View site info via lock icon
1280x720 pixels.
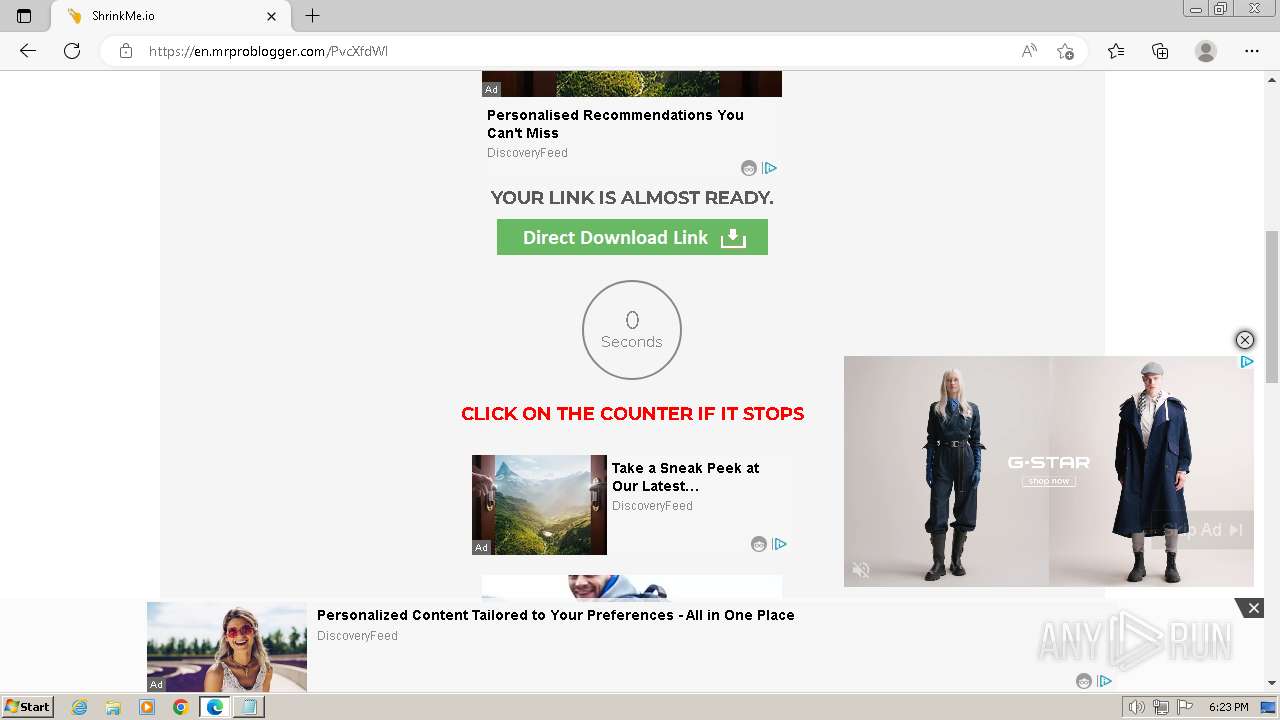pyautogui.click(x=126, y=51)
